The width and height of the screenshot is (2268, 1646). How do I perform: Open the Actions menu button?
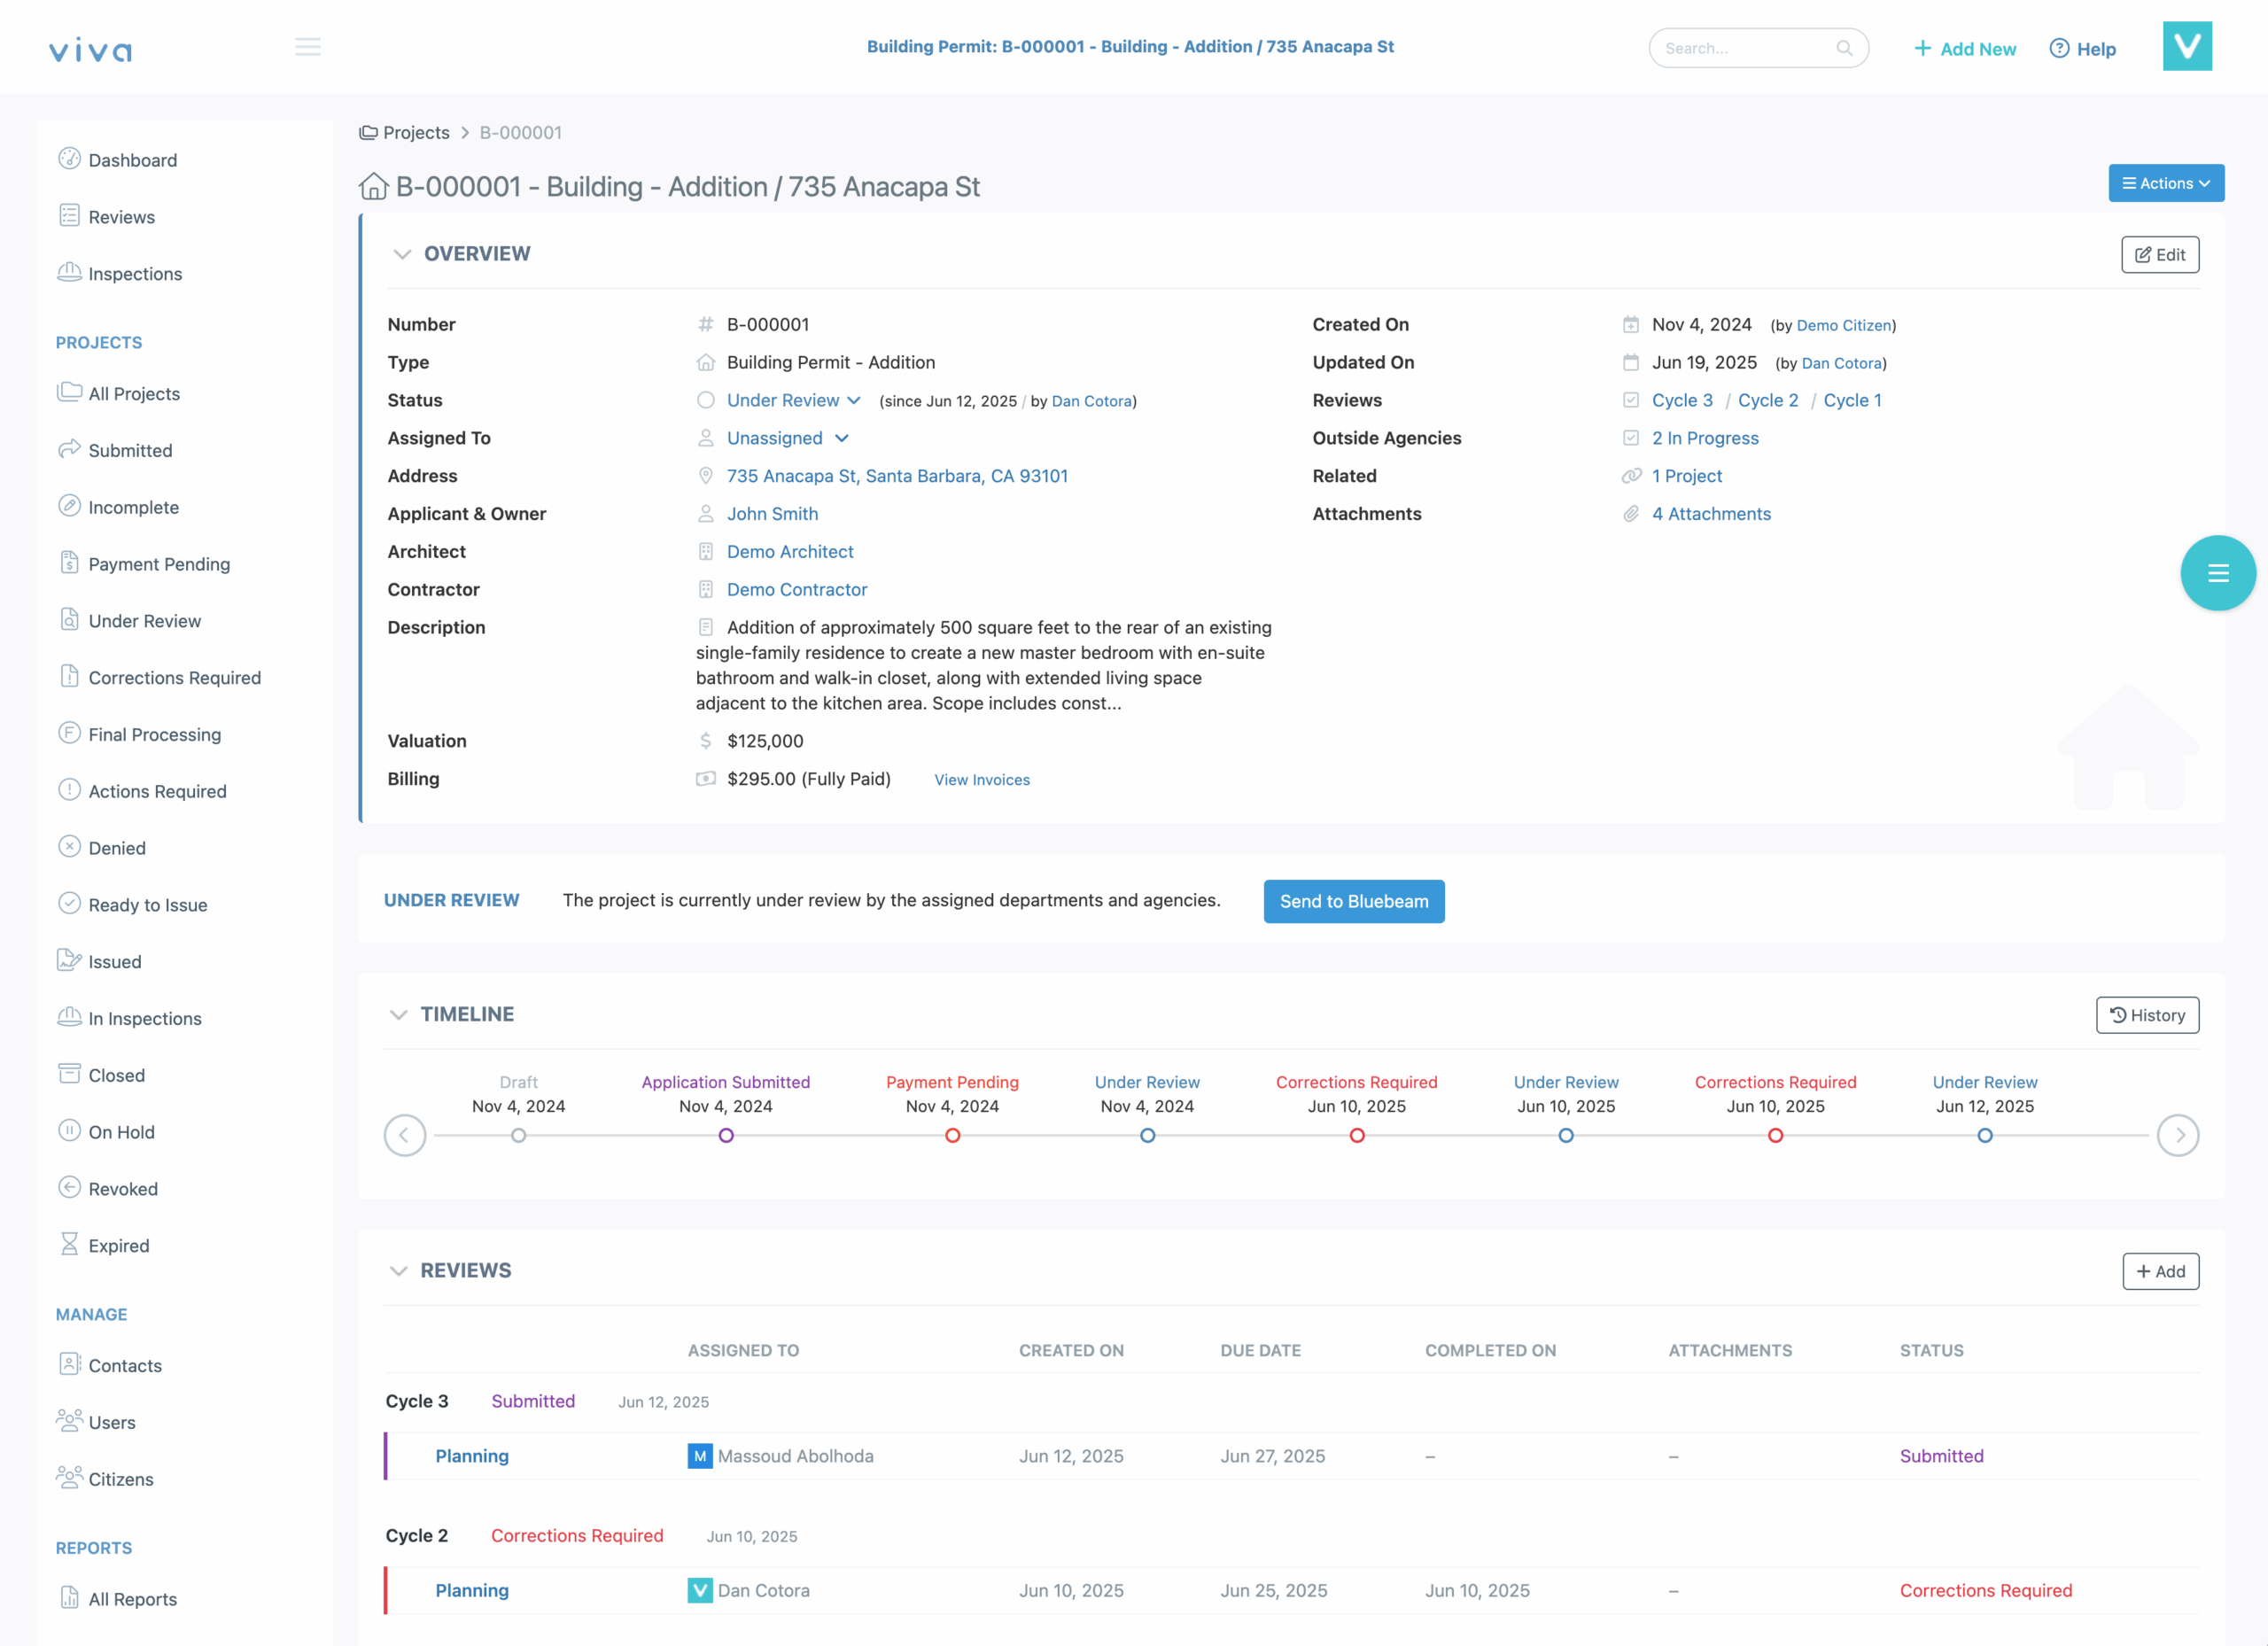(2165, 183)
